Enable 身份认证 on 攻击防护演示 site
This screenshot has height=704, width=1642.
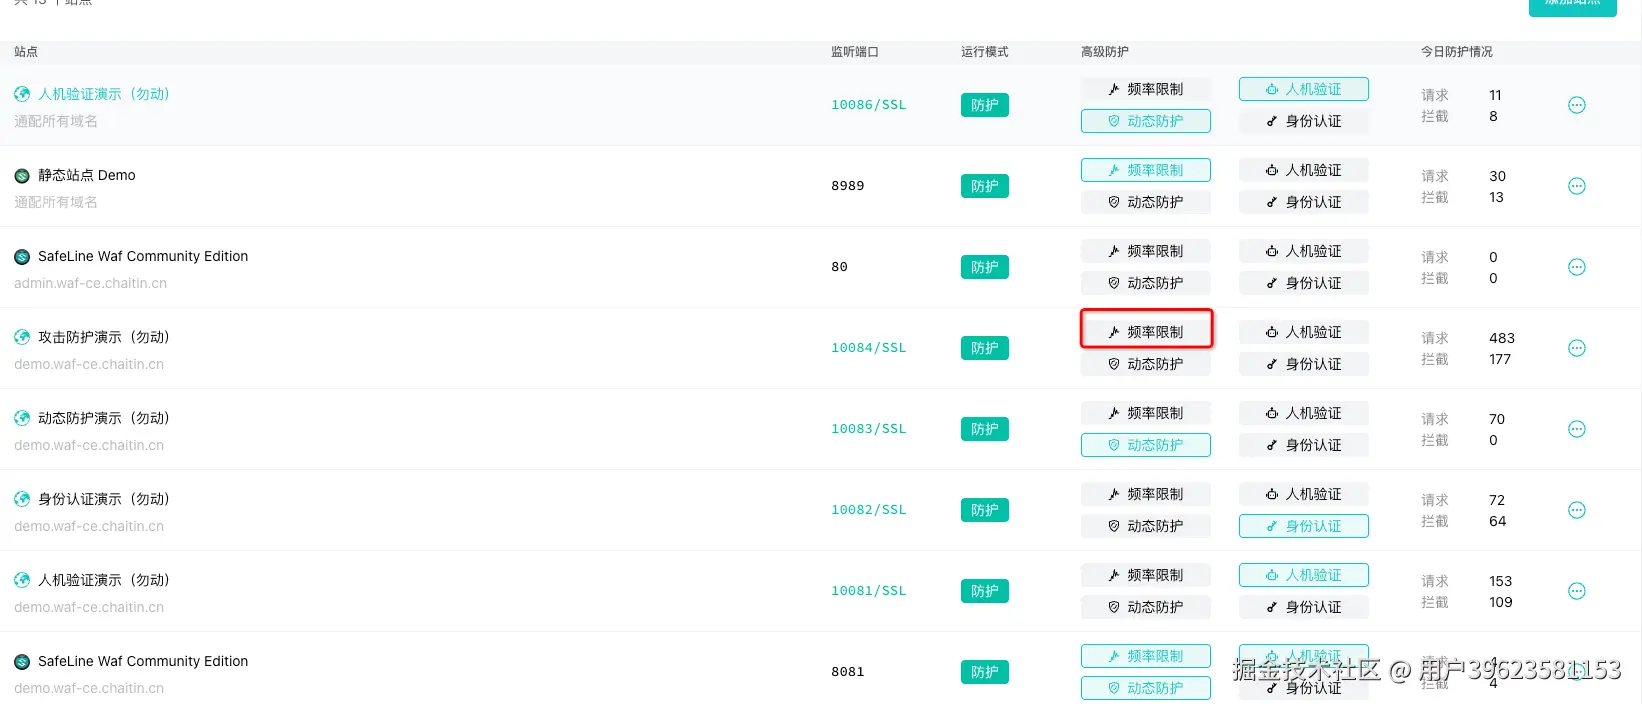[x=1304, y=364]
